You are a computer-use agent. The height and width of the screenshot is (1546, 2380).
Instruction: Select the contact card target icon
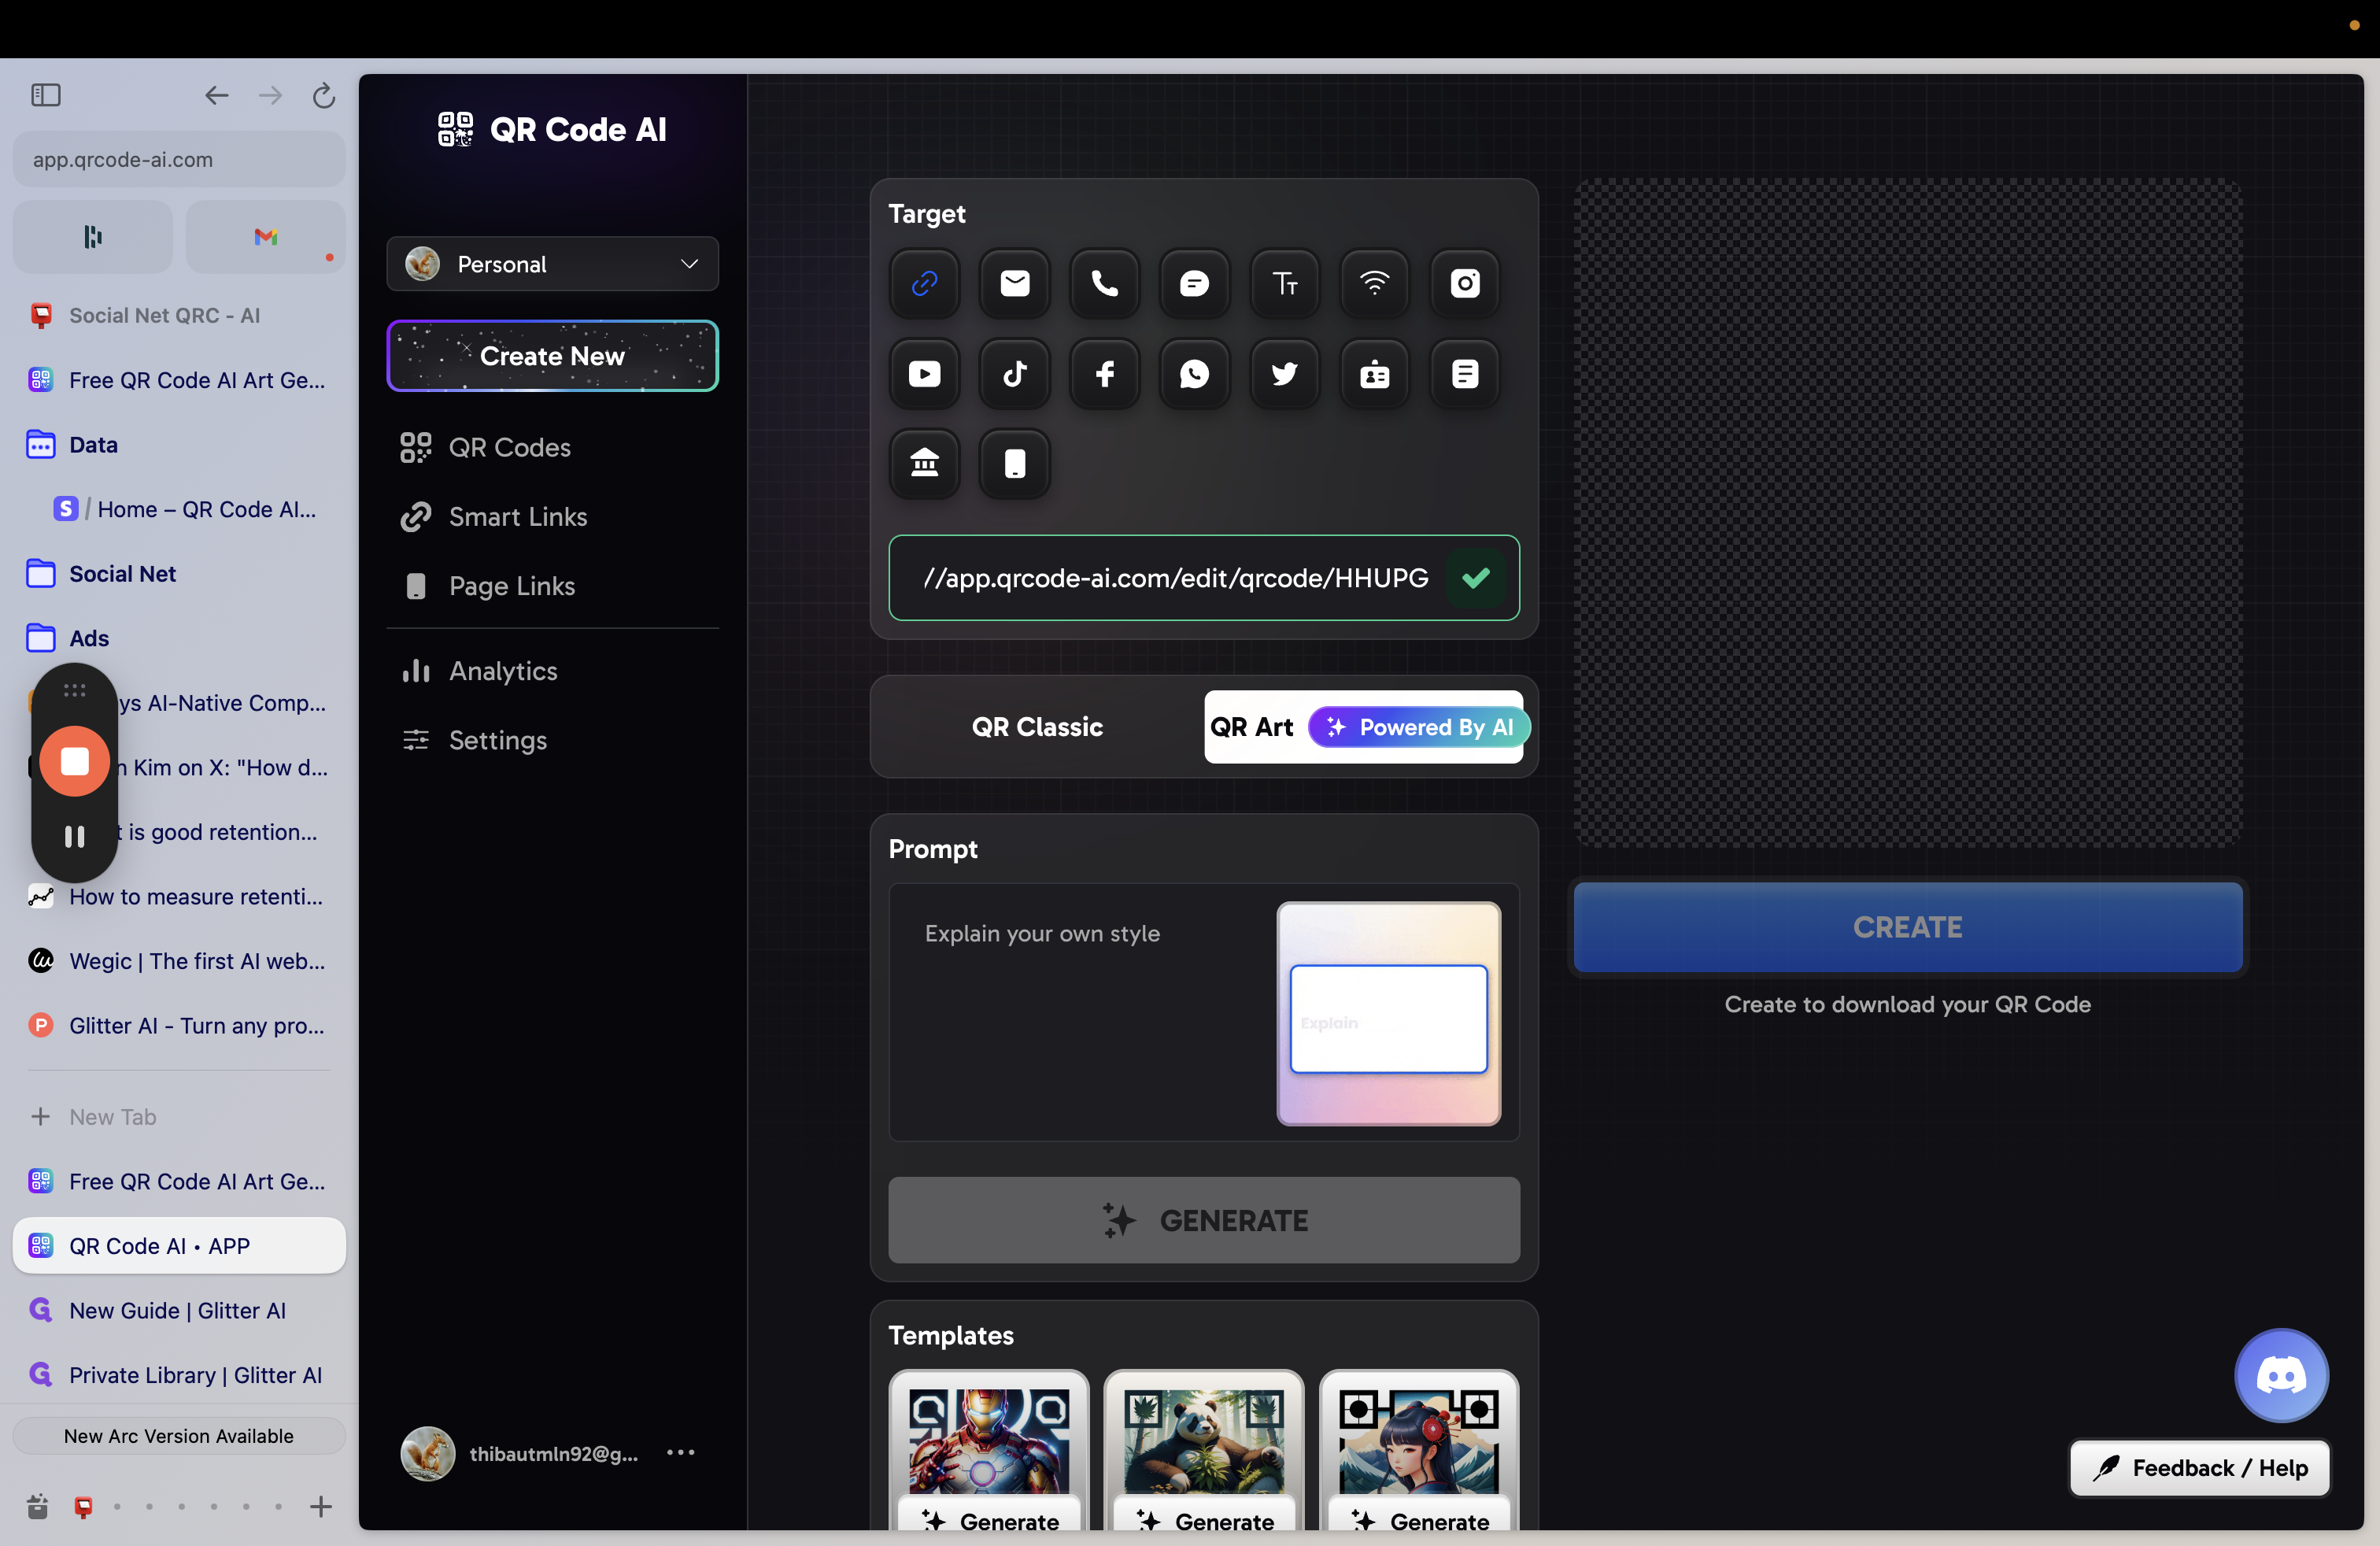point(1375,374)
